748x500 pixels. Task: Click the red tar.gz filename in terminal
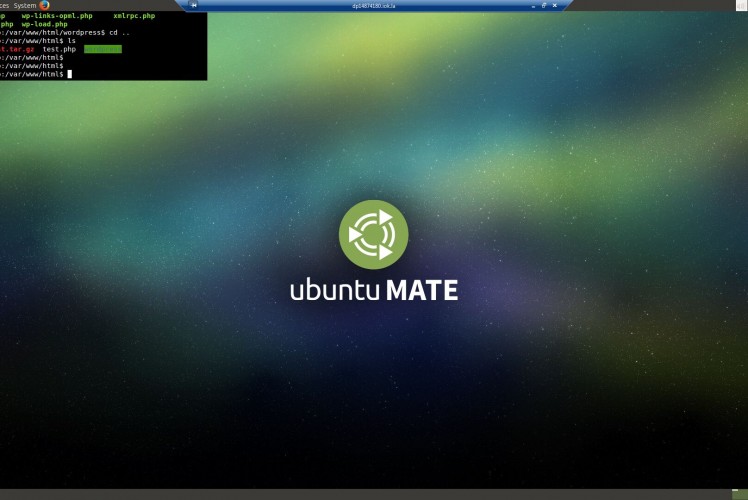[17, 49]
